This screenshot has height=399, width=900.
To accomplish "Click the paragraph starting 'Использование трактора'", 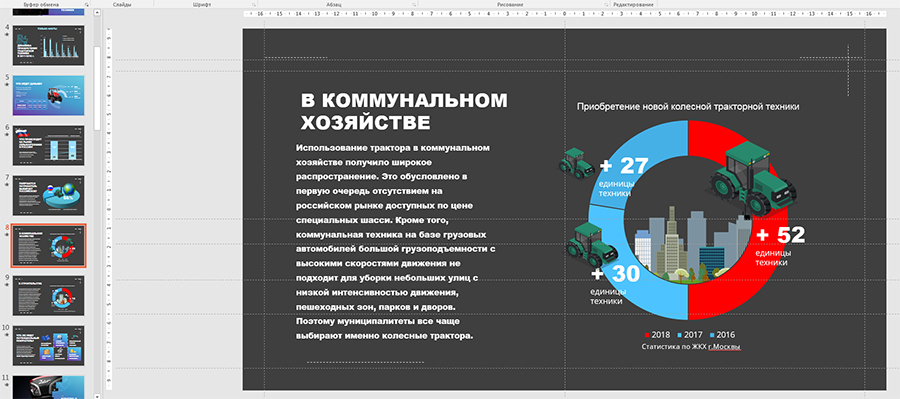I will click(395, 242).
